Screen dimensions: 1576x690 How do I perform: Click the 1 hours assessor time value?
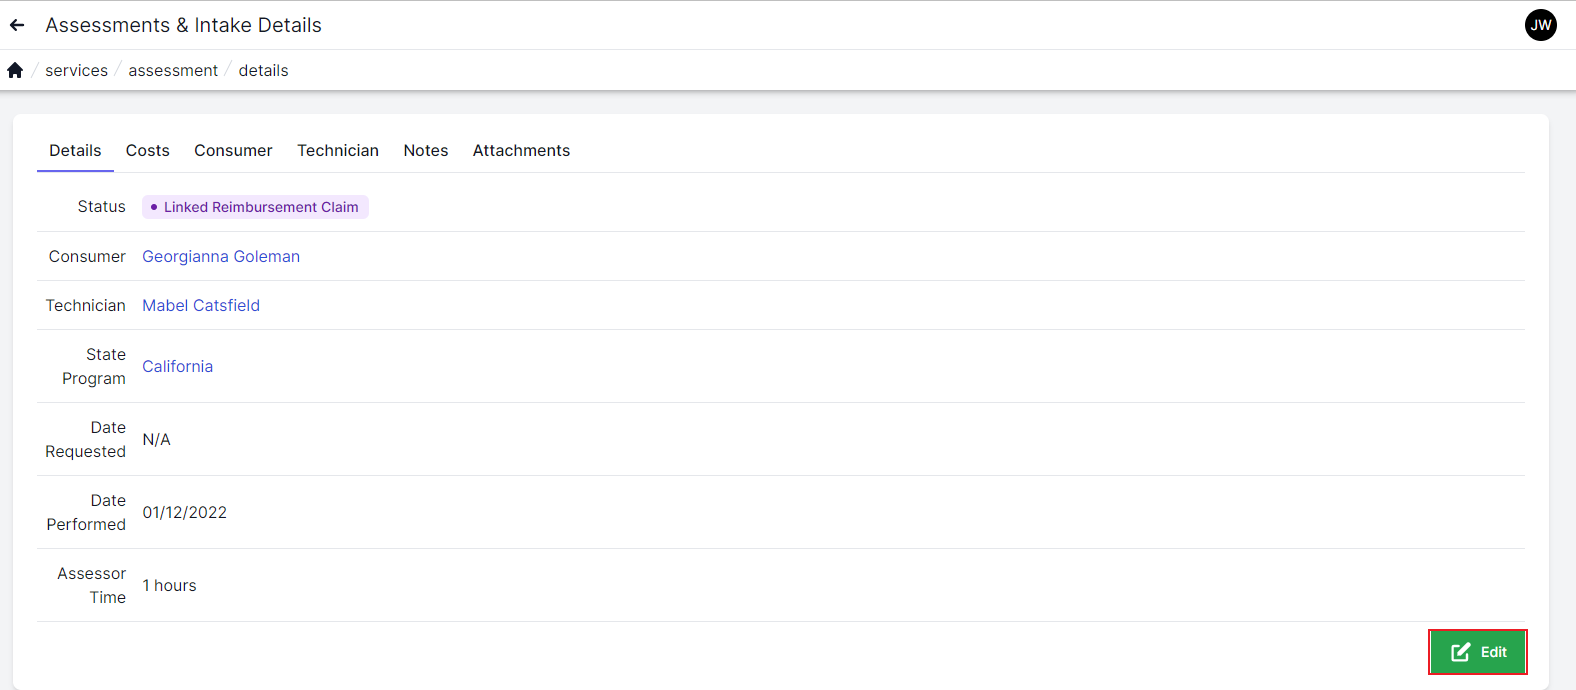click(x=169, y=585)
